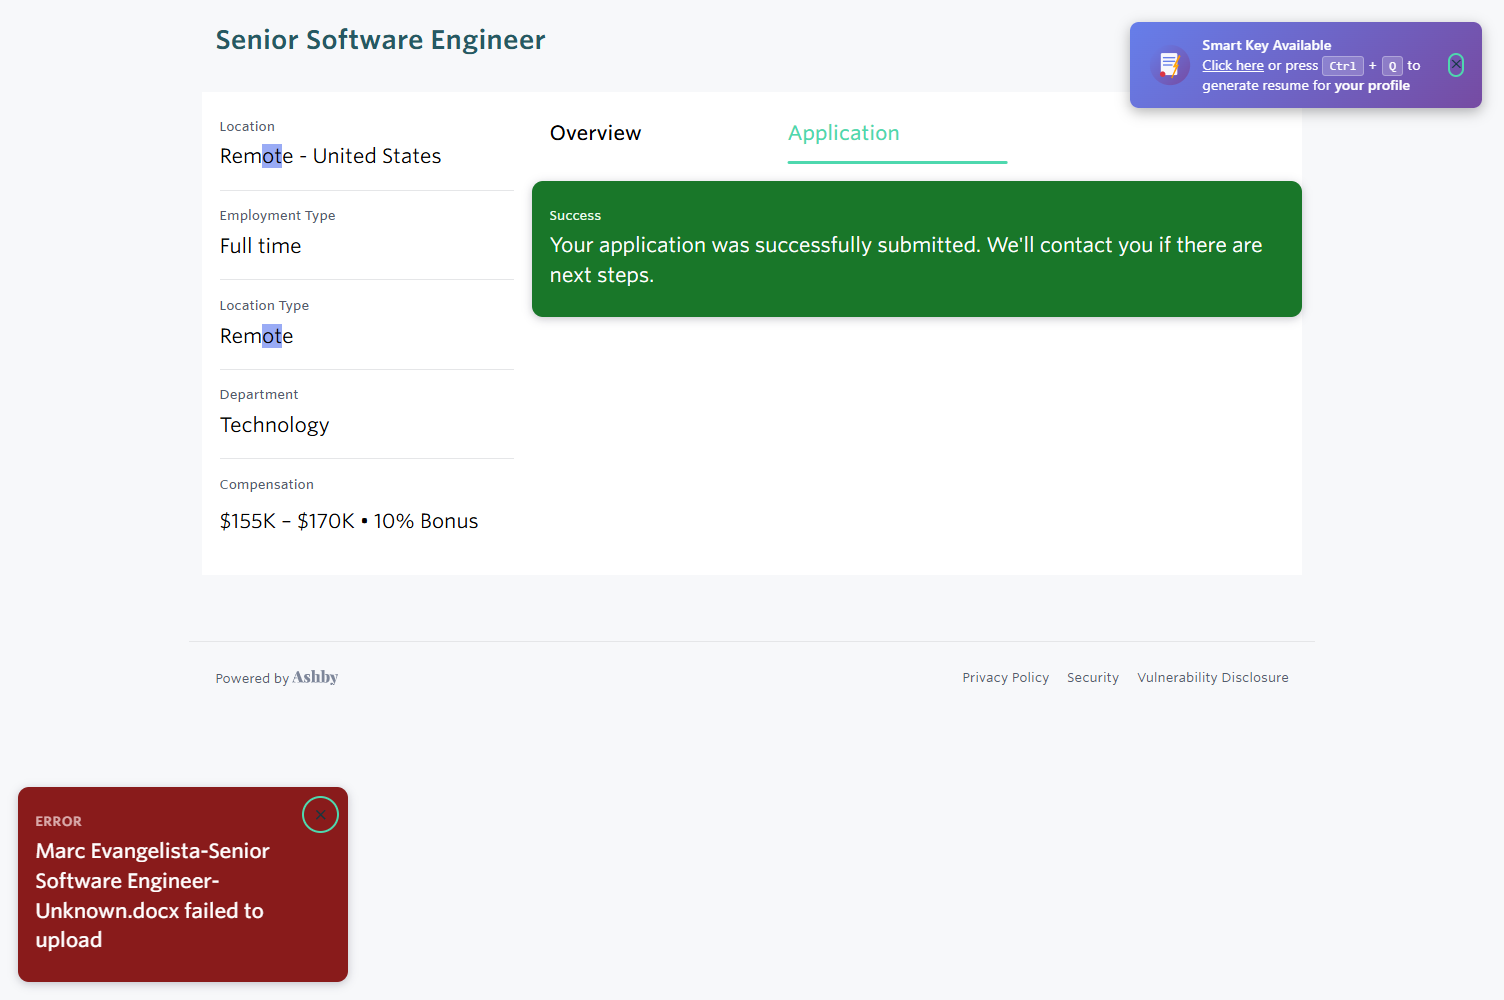The width and height of the screenshot is (1504, 1000).
Task: Open the Vulnerability Disclosure link
Action: (1212, 678)
